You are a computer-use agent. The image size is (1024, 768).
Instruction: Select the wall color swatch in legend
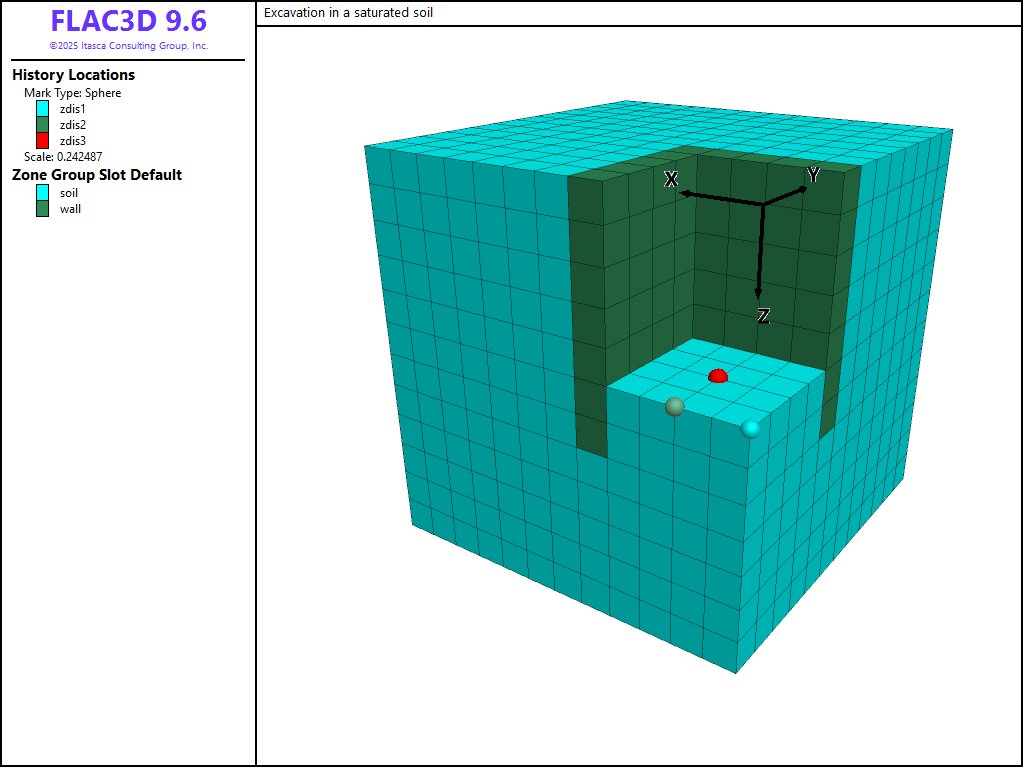click(42, 209)
